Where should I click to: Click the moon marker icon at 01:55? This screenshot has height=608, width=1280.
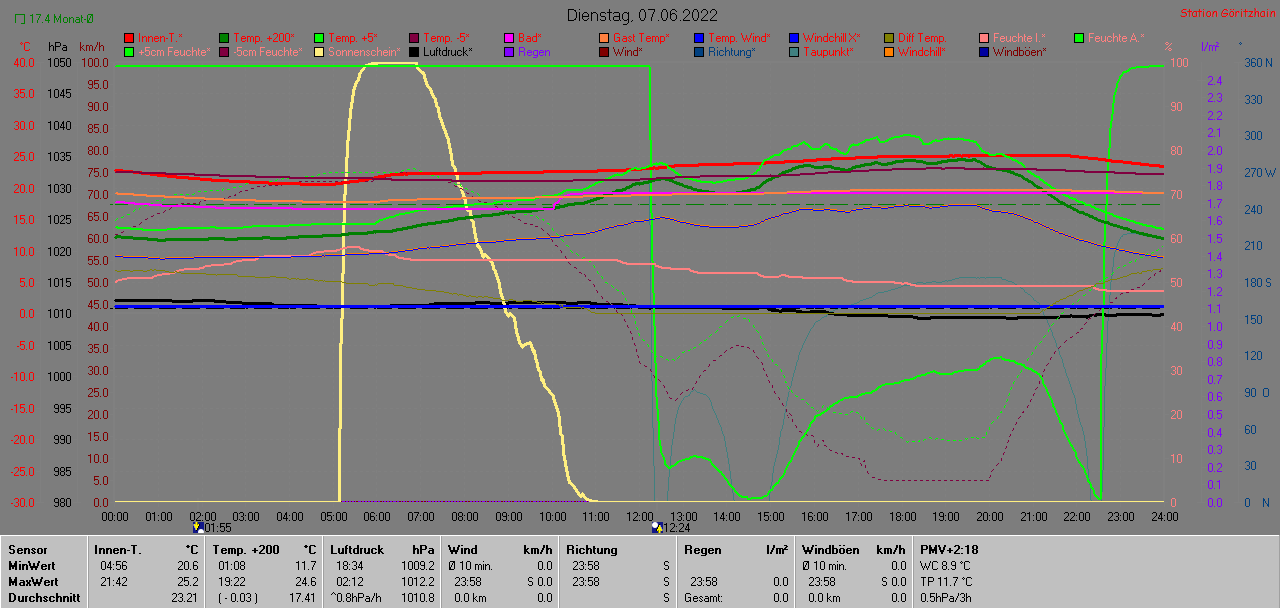point(197,527)
